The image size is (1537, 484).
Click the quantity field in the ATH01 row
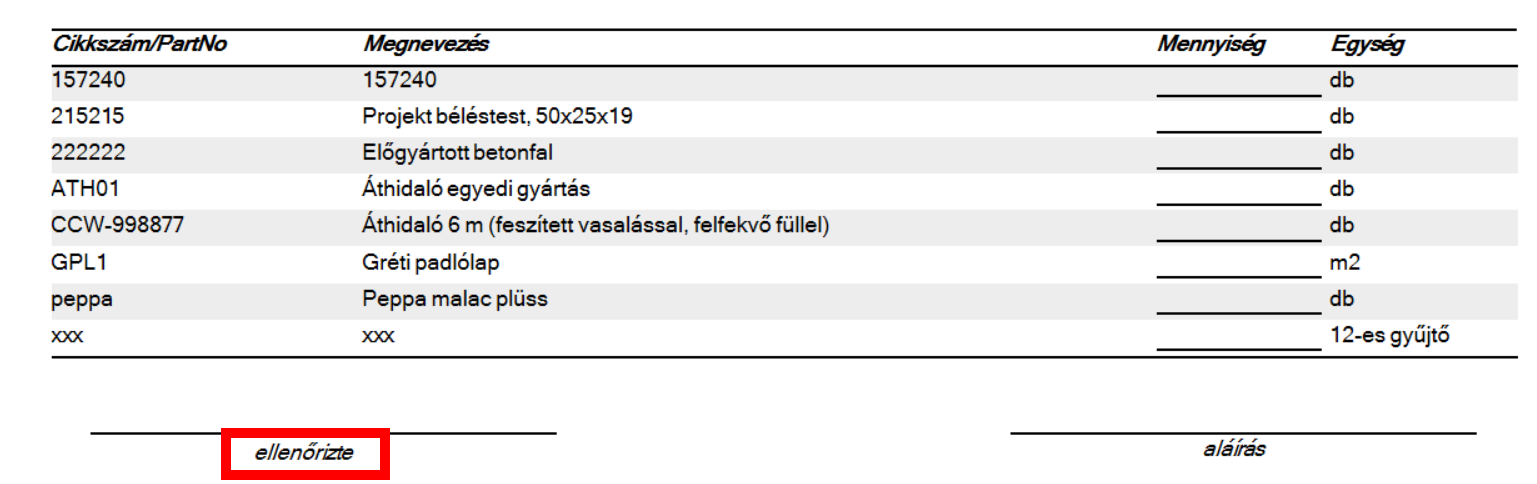click(1238, 192)
